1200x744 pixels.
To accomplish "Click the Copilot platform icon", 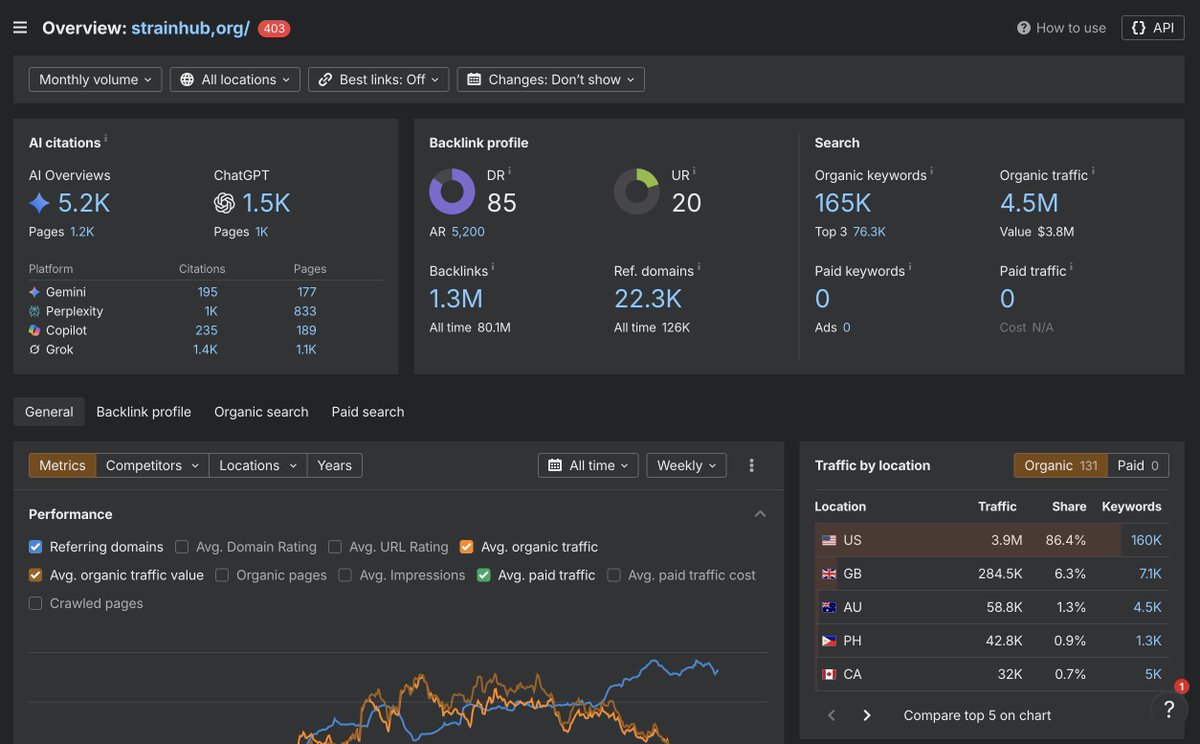I will coord(35,330).
